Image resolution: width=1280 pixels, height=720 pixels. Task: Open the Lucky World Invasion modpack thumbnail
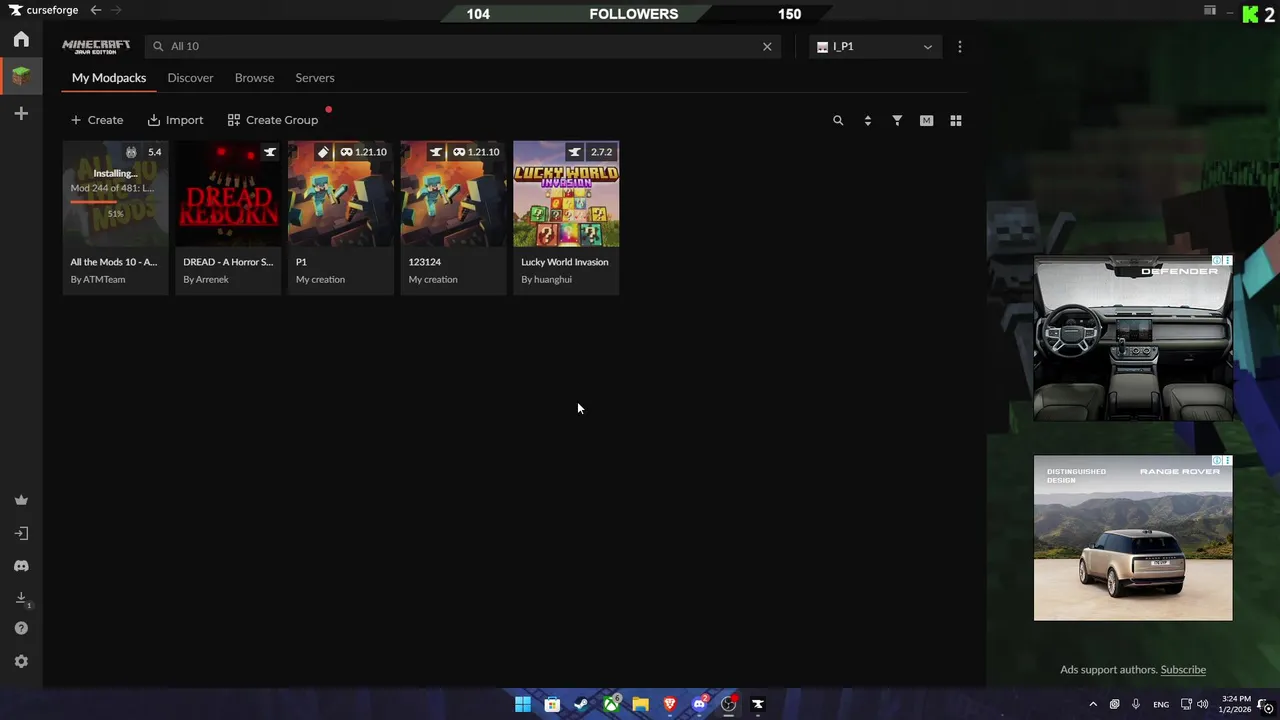pyautogui.click(x=566, y=194)
